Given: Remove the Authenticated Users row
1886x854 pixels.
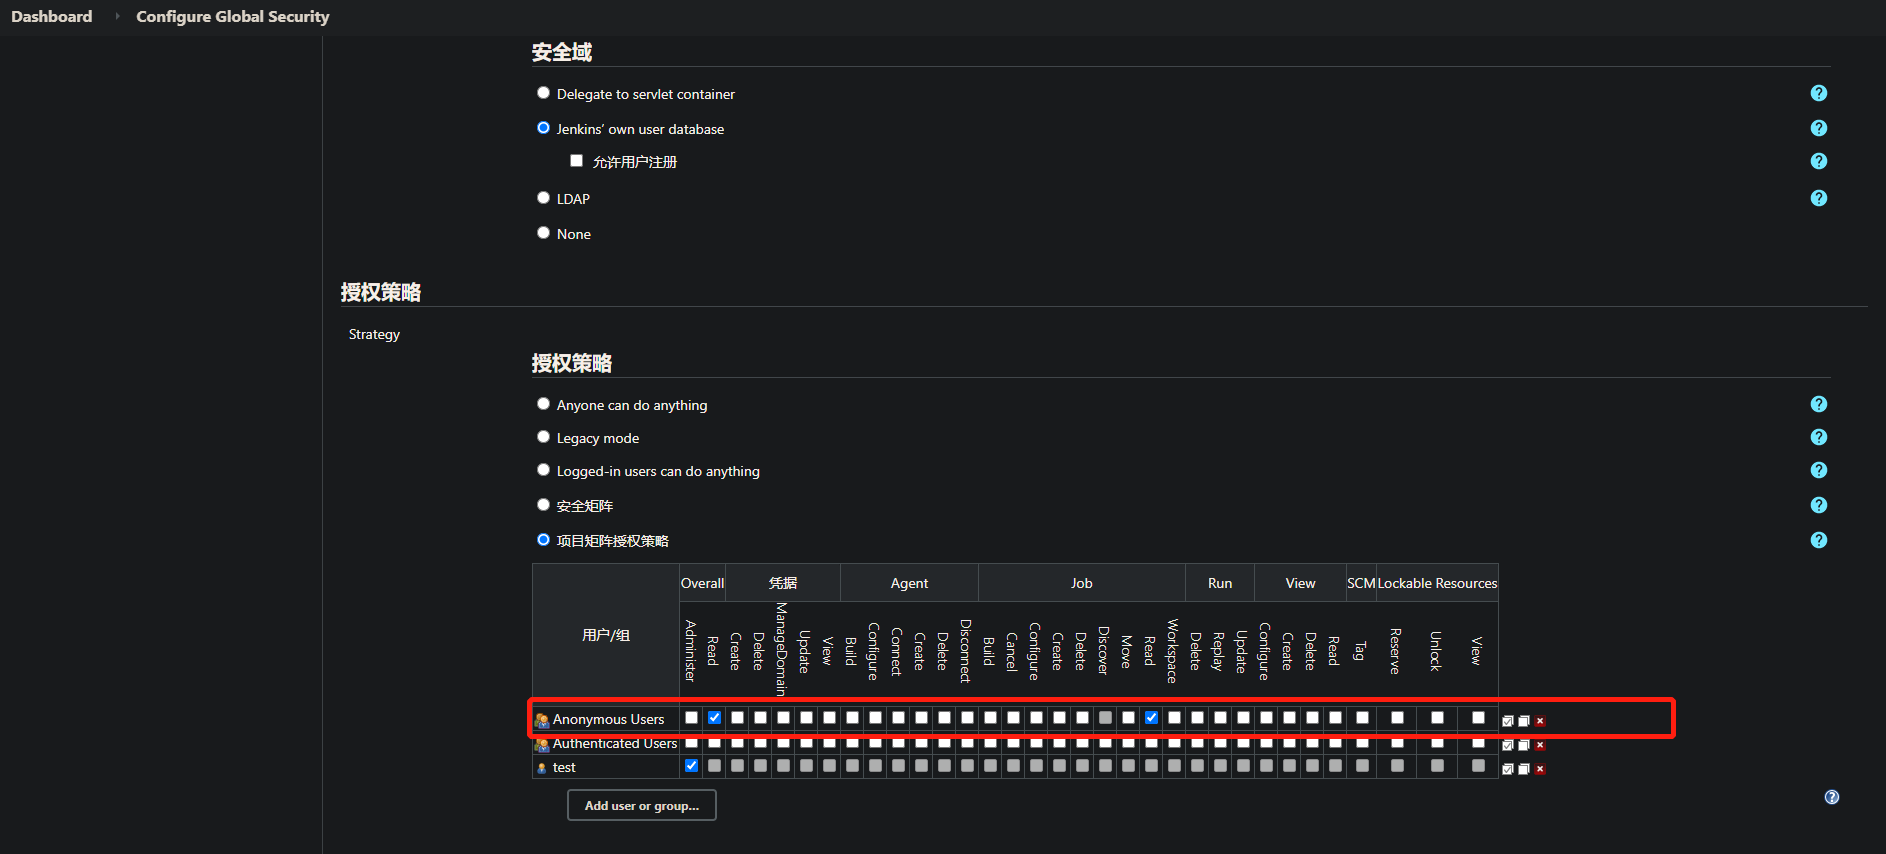Looking at the screenshot, I should (1540, 745).
